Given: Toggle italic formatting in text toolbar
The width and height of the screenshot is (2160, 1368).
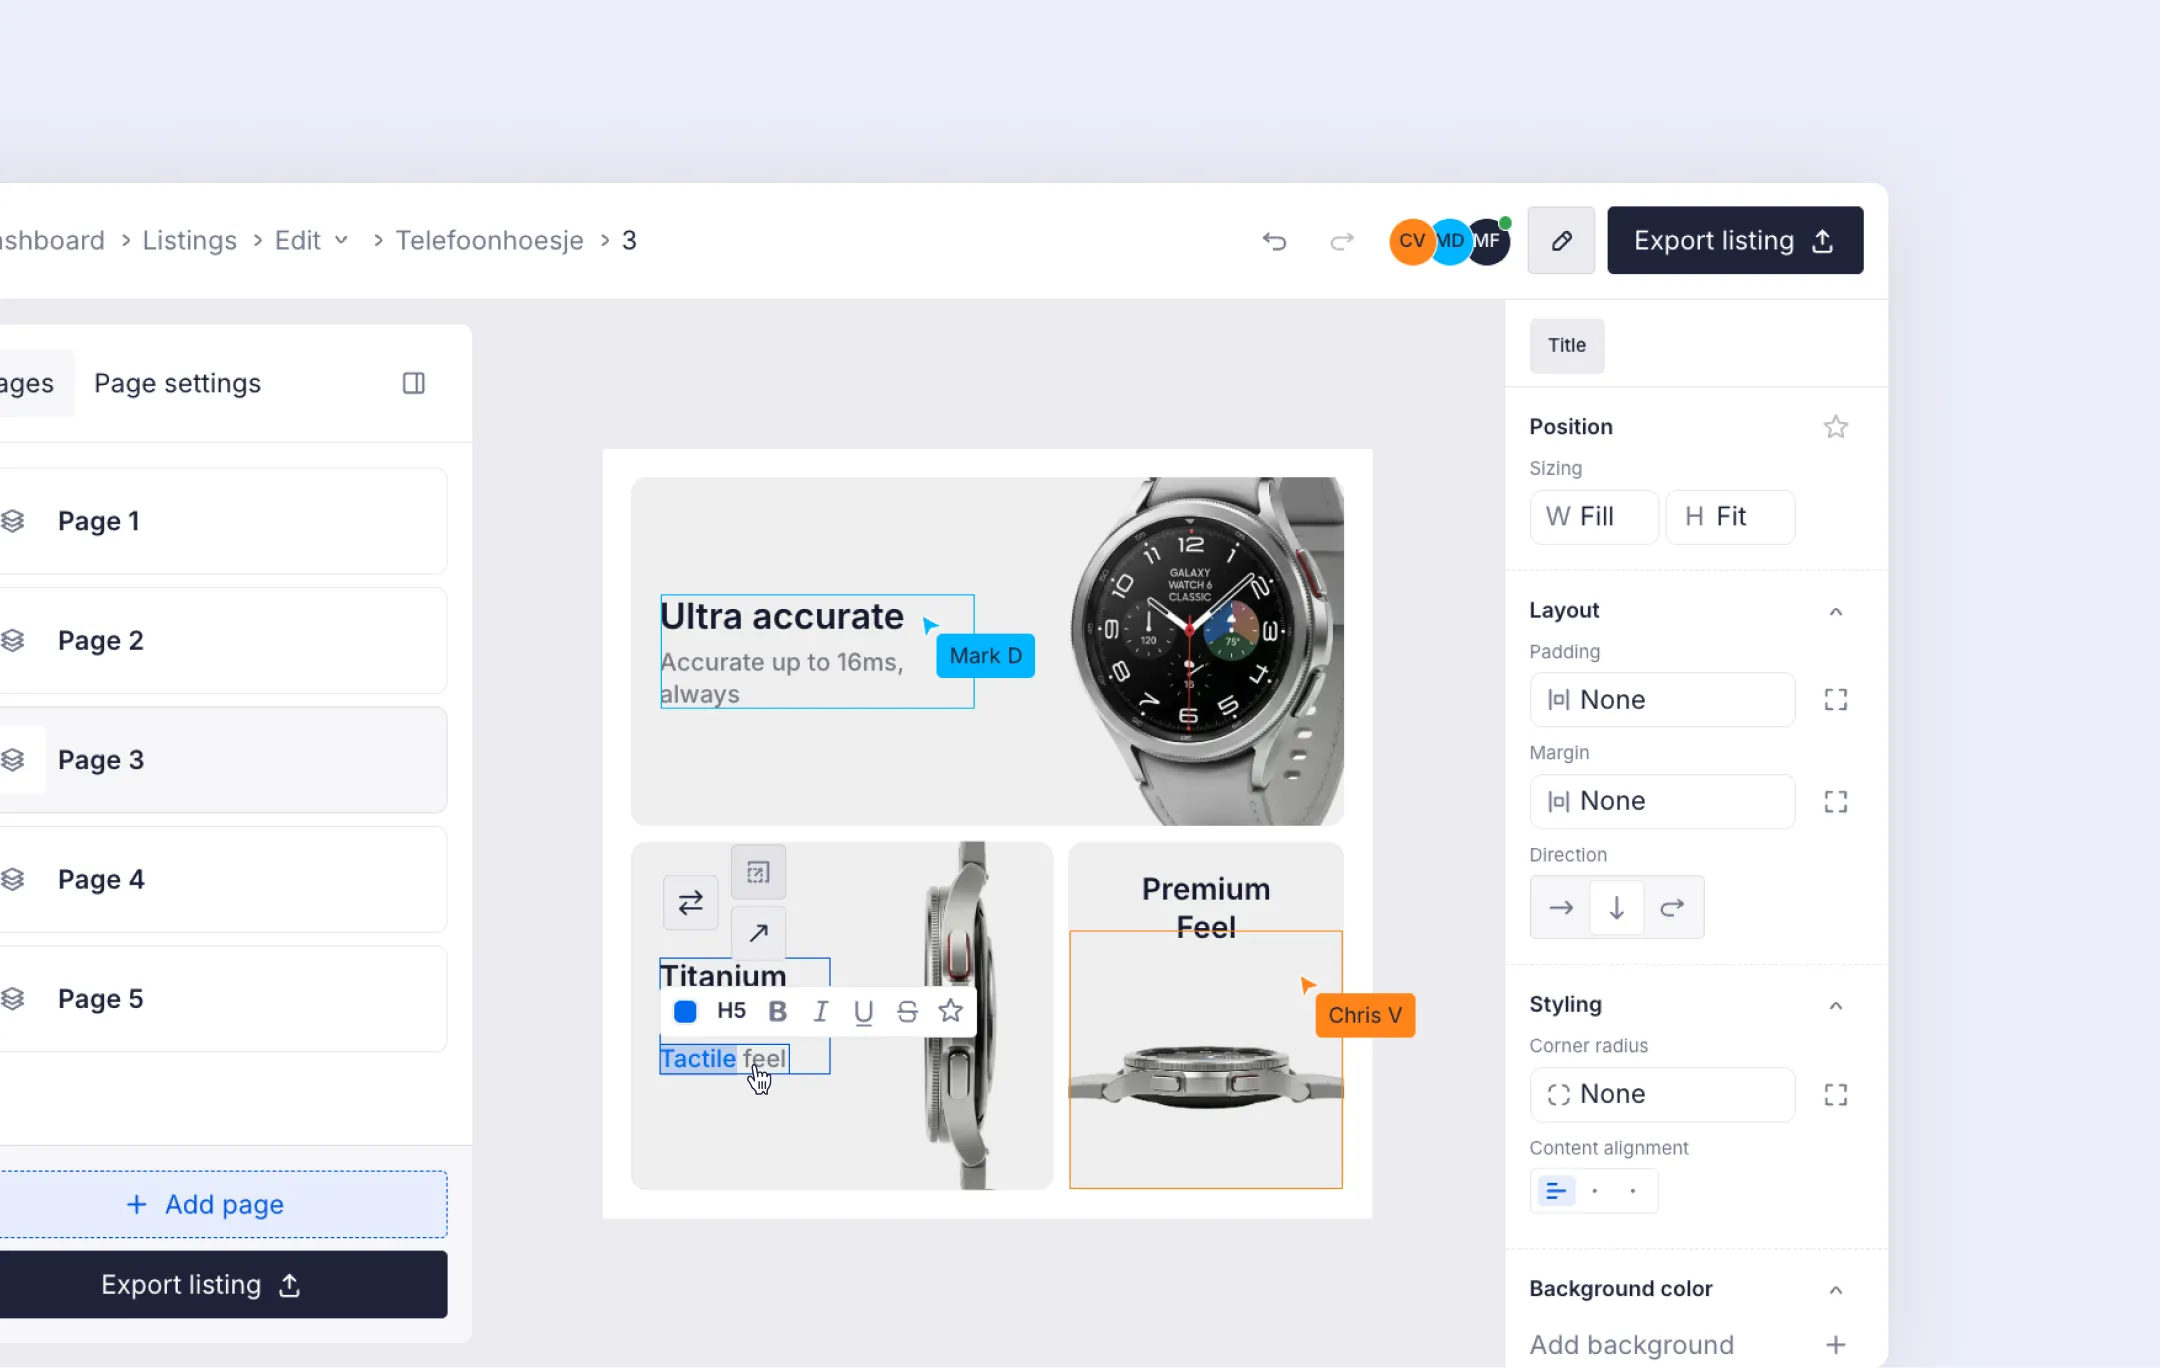Looking at the screenshot, I should coord(821,1011).
